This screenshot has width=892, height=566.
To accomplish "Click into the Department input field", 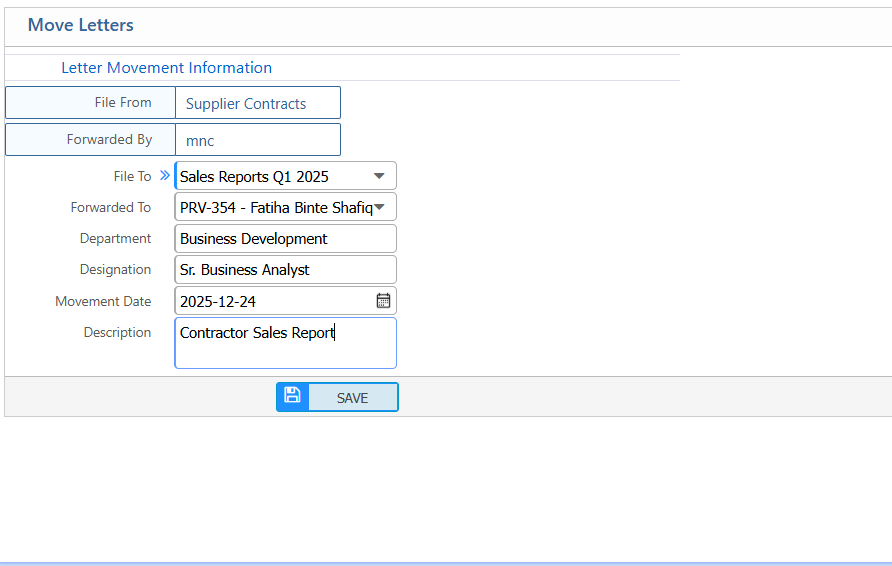I will pyautogui.click(x=285, y=239).
